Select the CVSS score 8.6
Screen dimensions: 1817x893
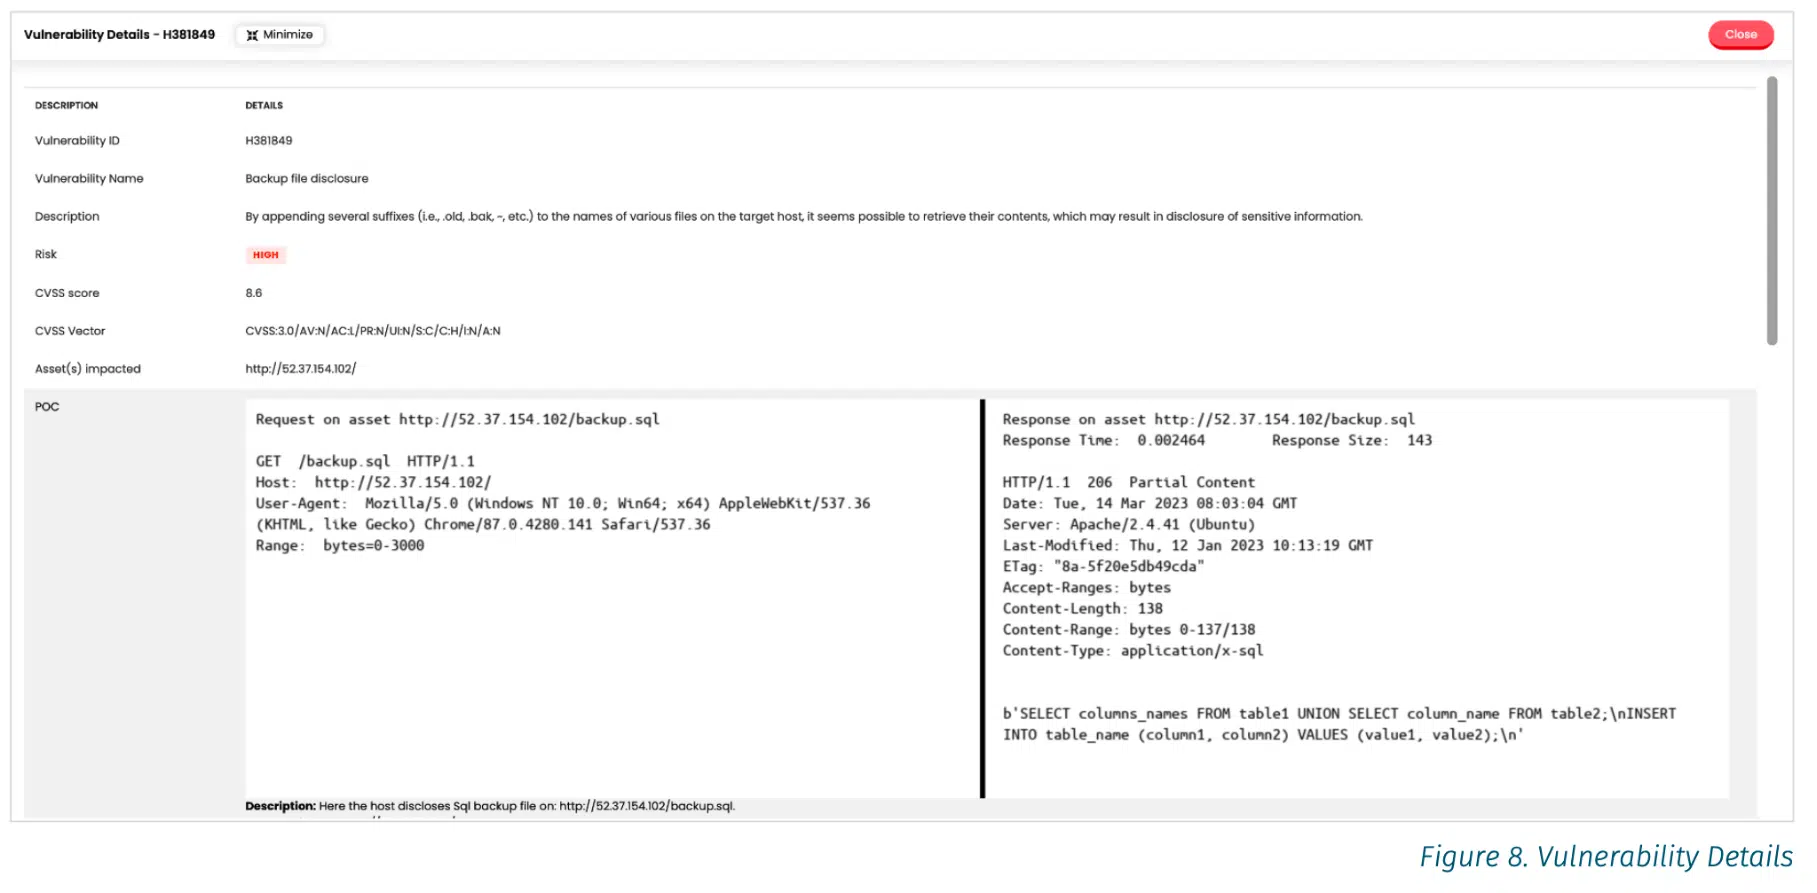tap(254, 293)
